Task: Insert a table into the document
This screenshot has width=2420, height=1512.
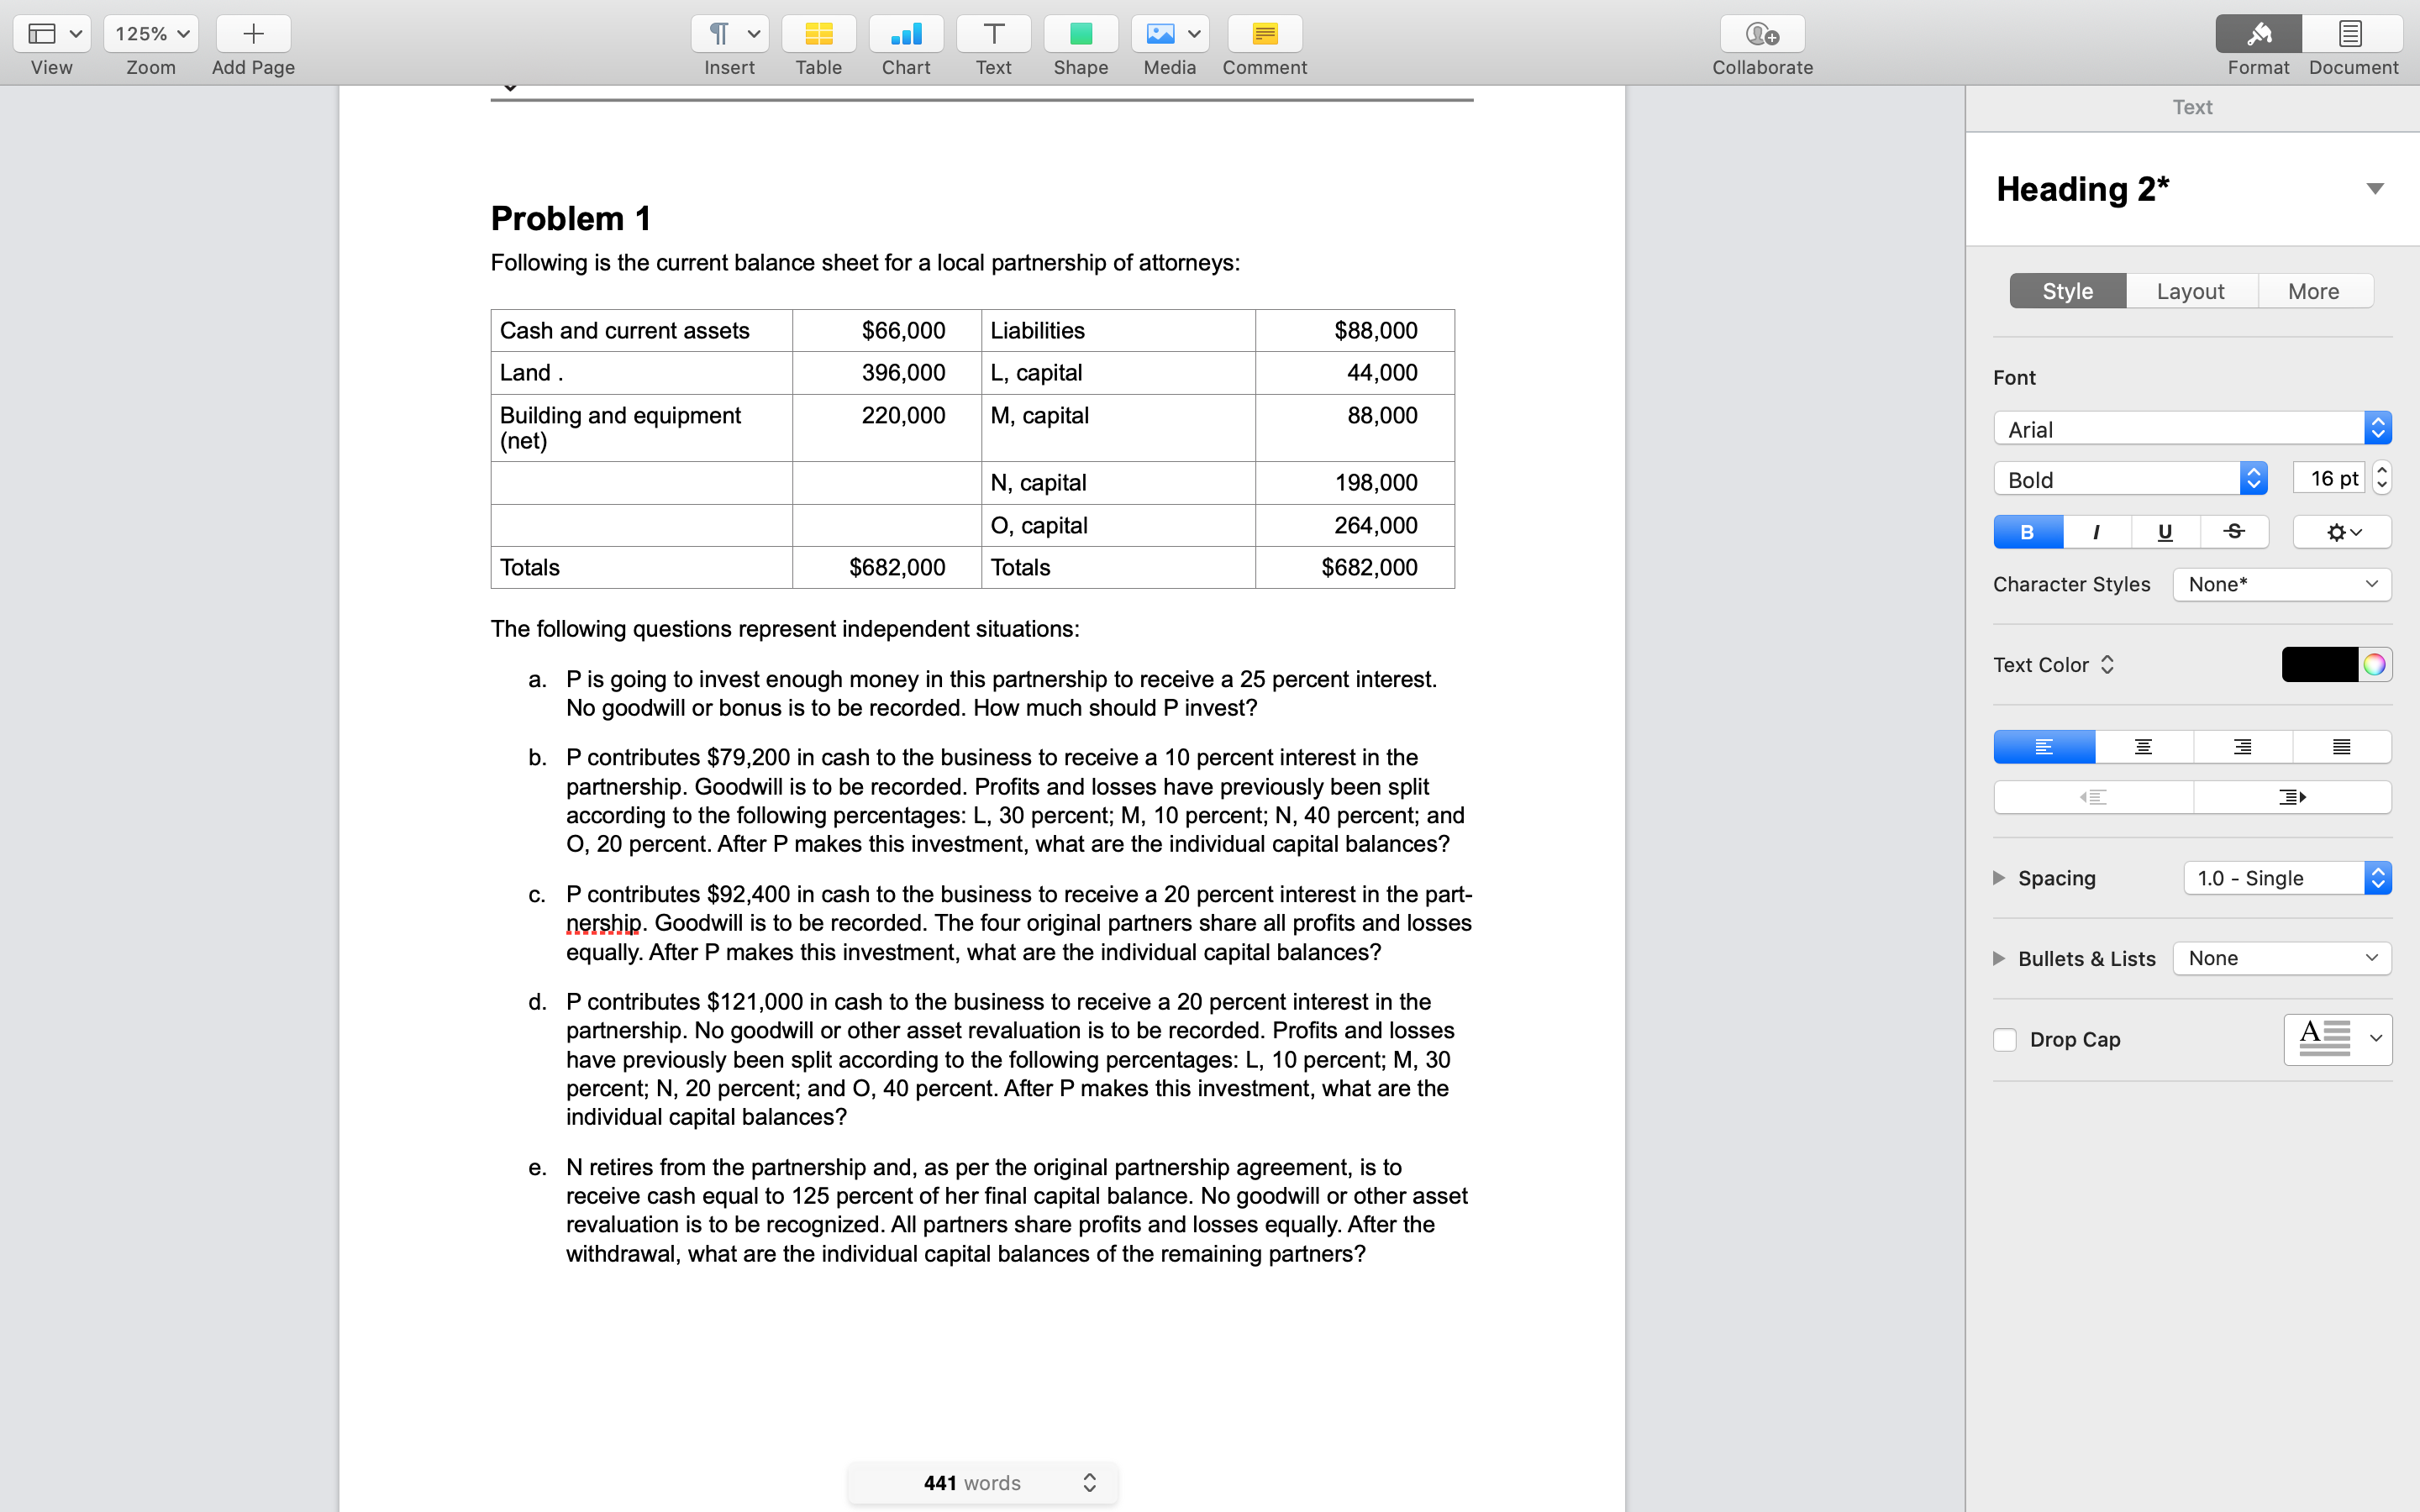Action: 818,33
